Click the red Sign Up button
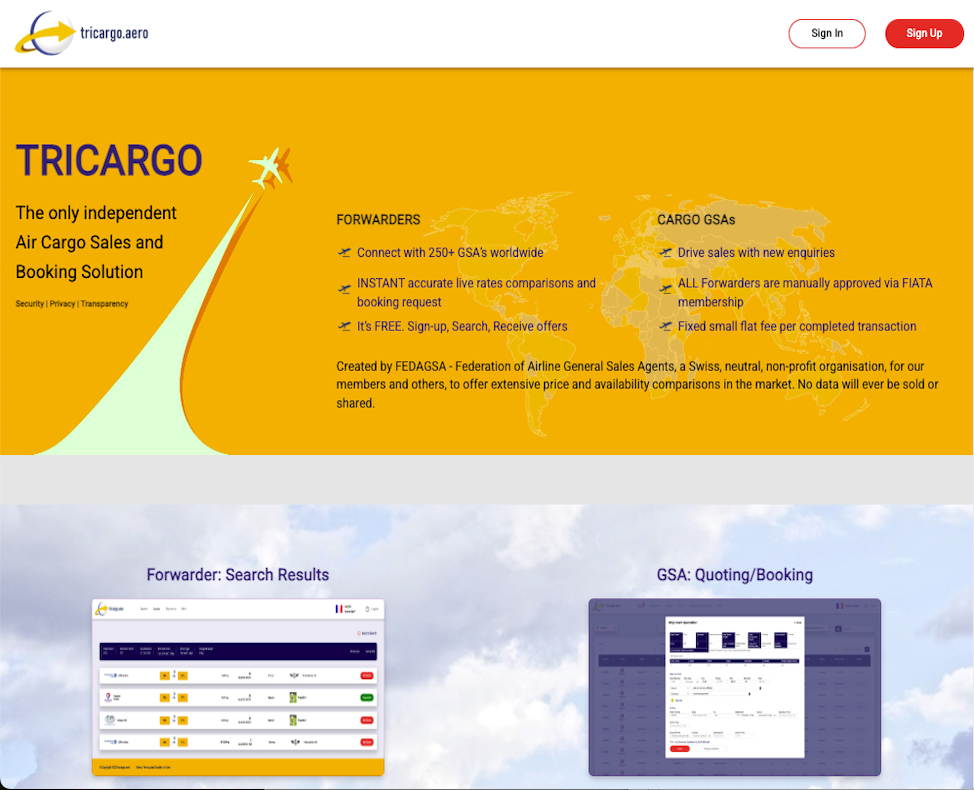Image resolution: width=974 pixels, height=790 pixels. 924,34
